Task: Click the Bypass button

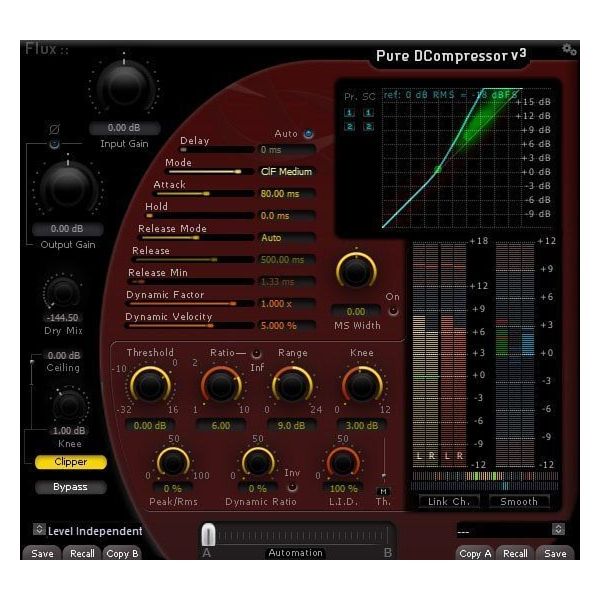Action: [70, 487]
